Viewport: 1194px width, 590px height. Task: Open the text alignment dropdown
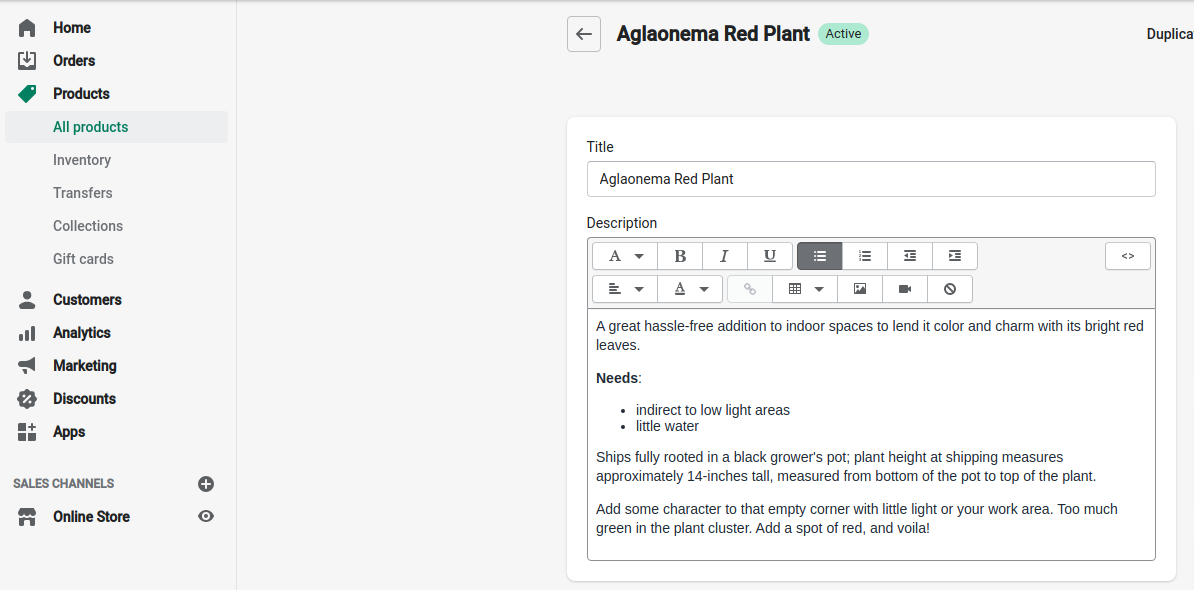(625, 289)
